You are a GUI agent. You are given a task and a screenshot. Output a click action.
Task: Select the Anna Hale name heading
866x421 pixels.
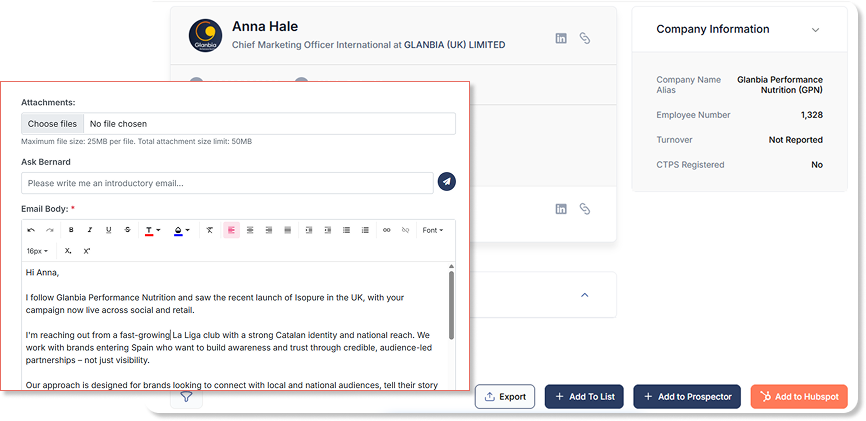click(265, 27)
